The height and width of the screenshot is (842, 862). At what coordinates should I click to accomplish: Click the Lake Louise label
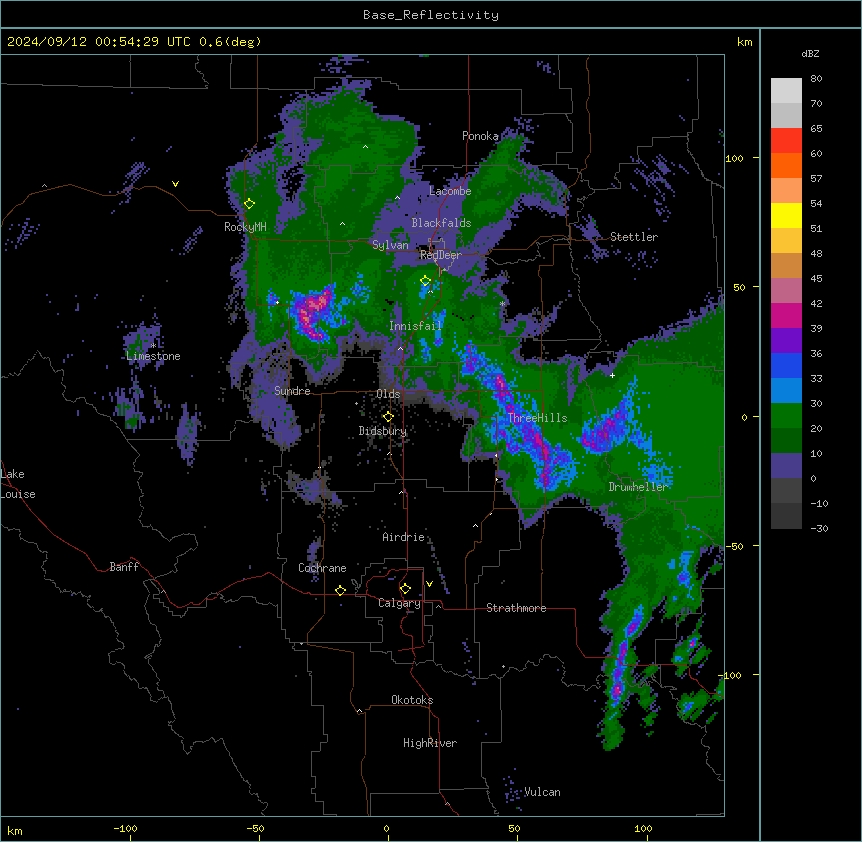[18, 484]
